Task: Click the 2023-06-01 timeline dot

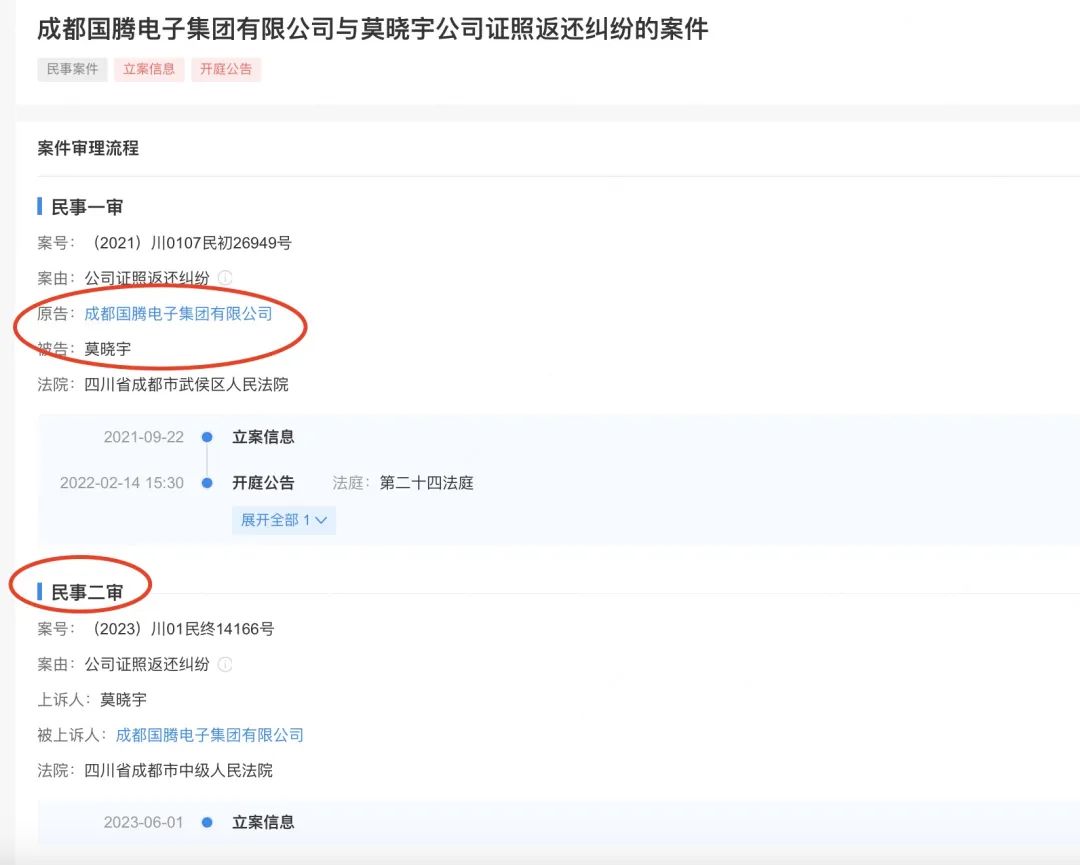Action: pos(207,822)
